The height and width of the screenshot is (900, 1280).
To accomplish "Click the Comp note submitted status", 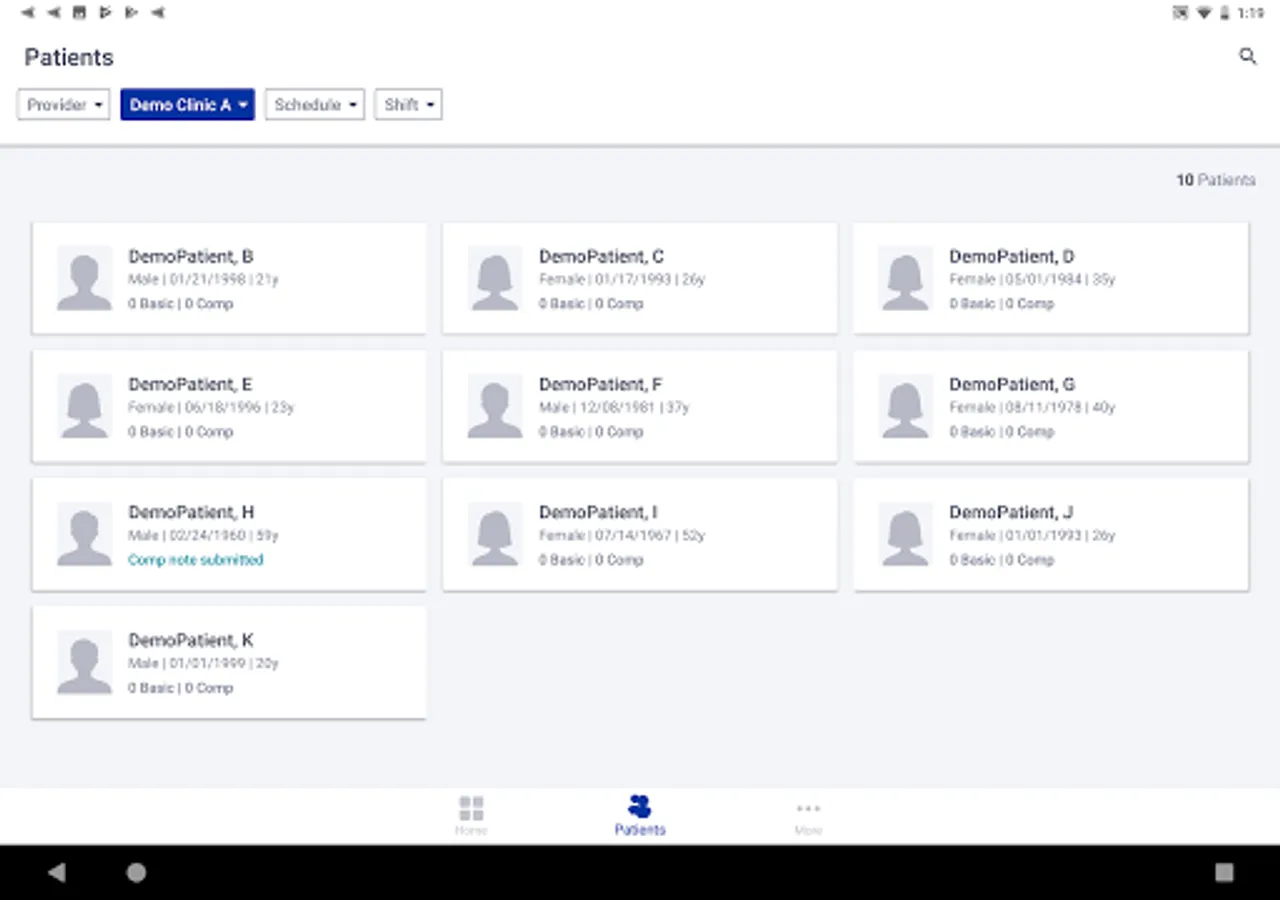I will tap(196, 560).
